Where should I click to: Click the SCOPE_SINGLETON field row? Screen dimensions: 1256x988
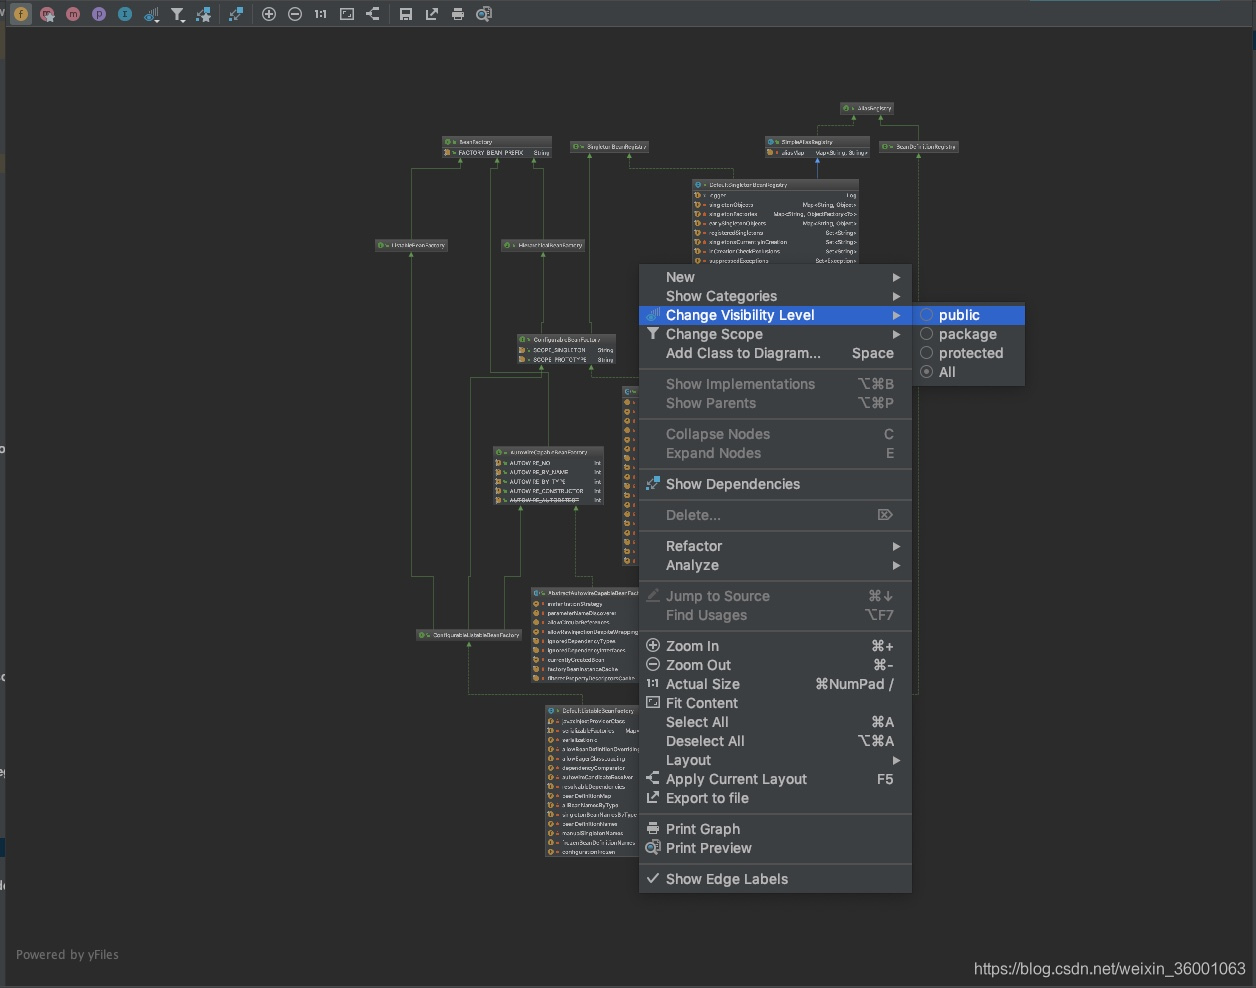566,350
